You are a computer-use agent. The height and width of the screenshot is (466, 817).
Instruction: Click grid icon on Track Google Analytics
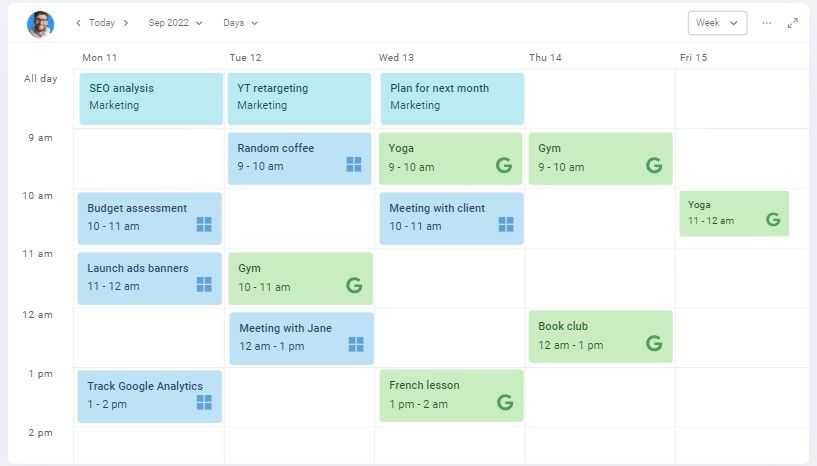point(204,402)
